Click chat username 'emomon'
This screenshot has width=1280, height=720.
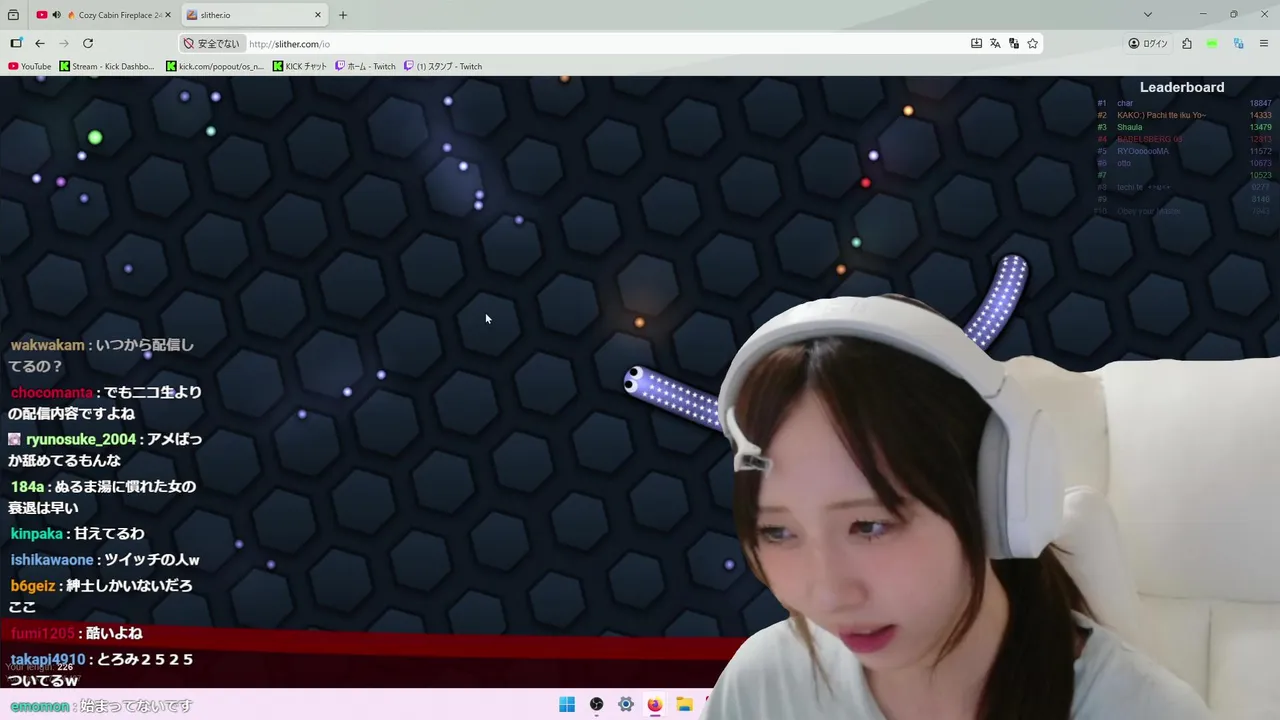40,706
